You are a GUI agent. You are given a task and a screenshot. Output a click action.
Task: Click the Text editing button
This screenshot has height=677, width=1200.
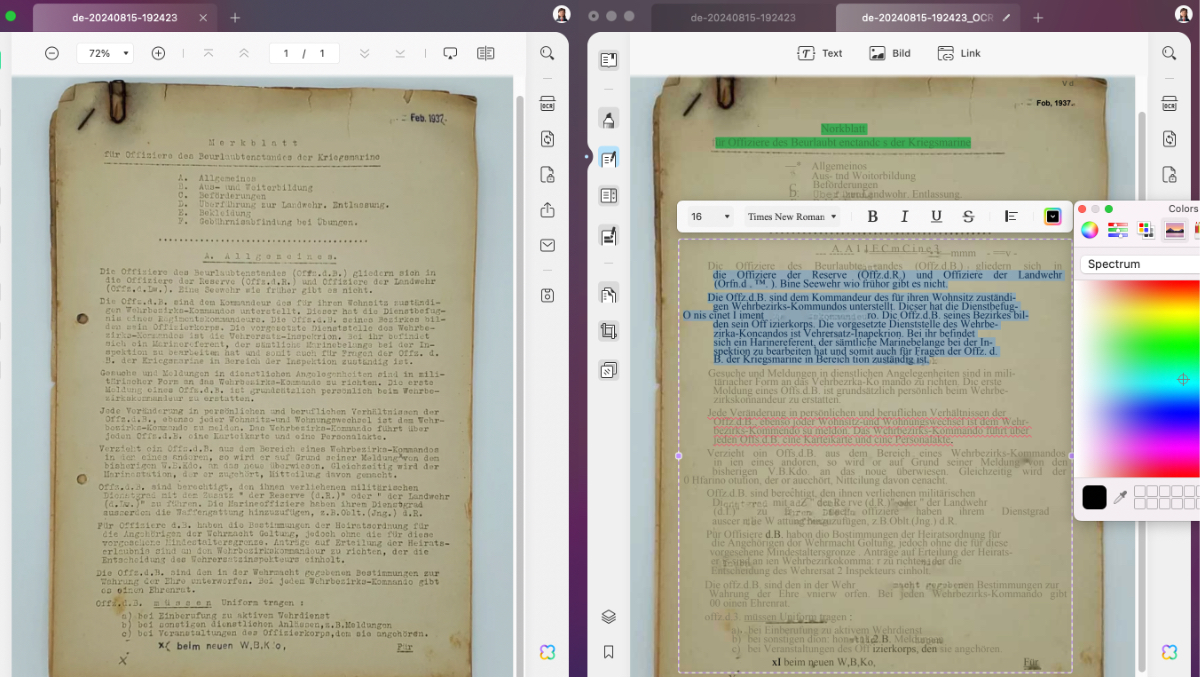point(820,53)
